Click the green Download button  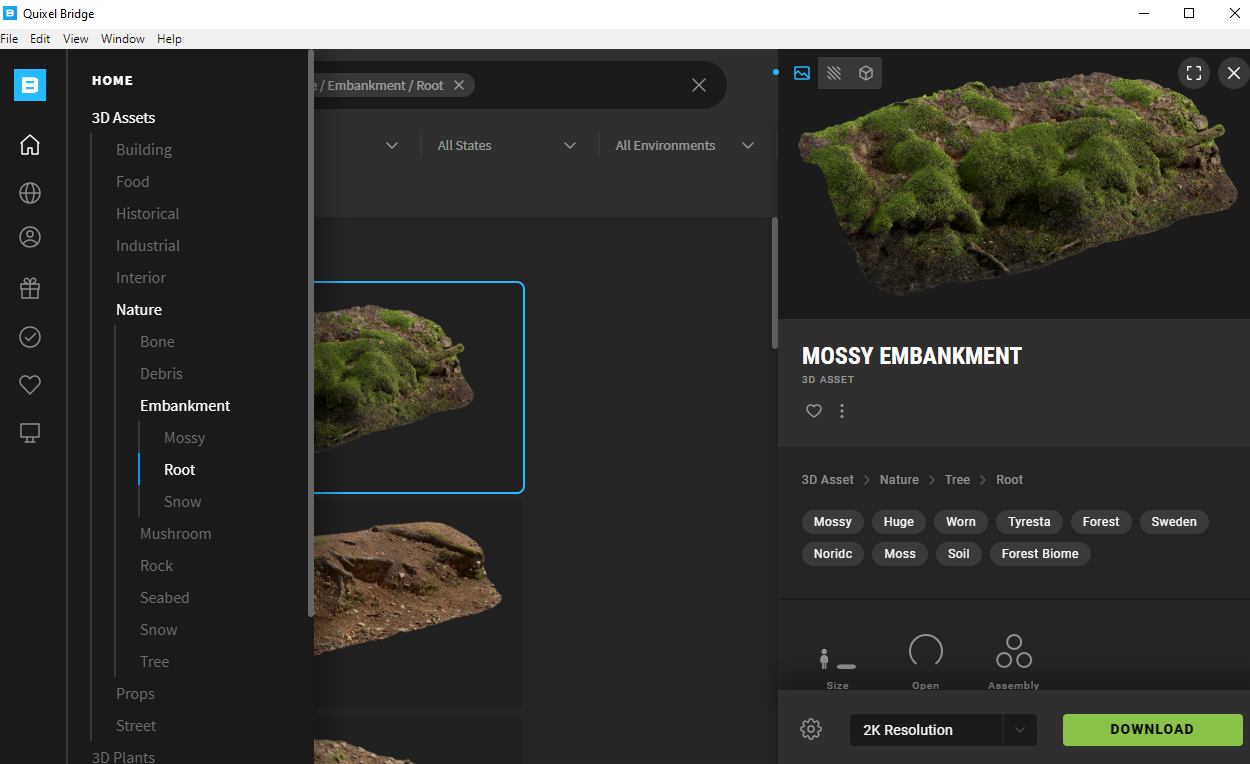tap(1152, 730)
